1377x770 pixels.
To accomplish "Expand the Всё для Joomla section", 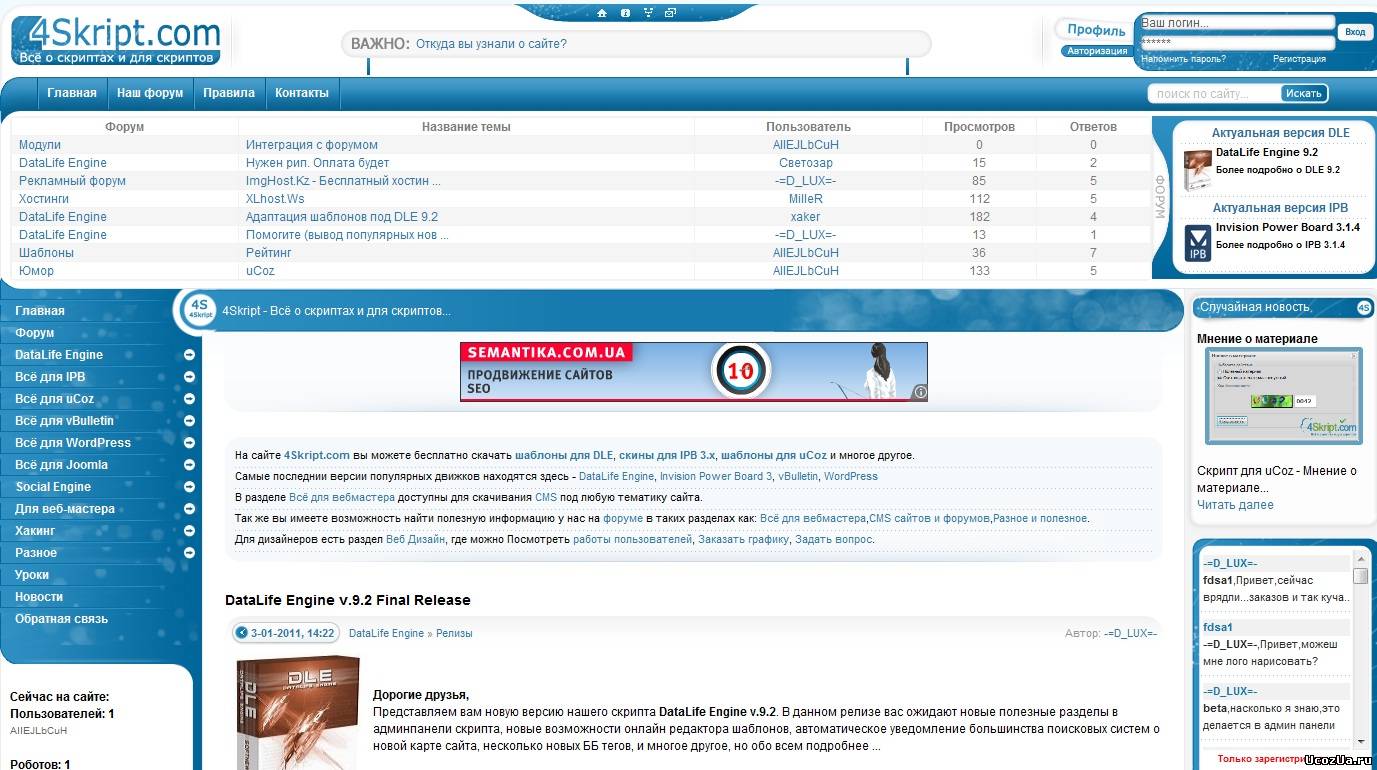I will pos(189,465).
